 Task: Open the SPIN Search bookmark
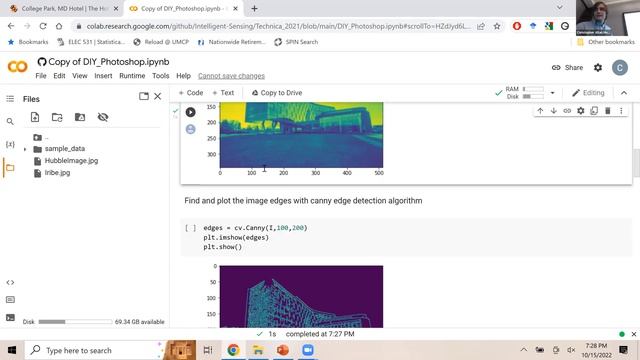point(296,42)
